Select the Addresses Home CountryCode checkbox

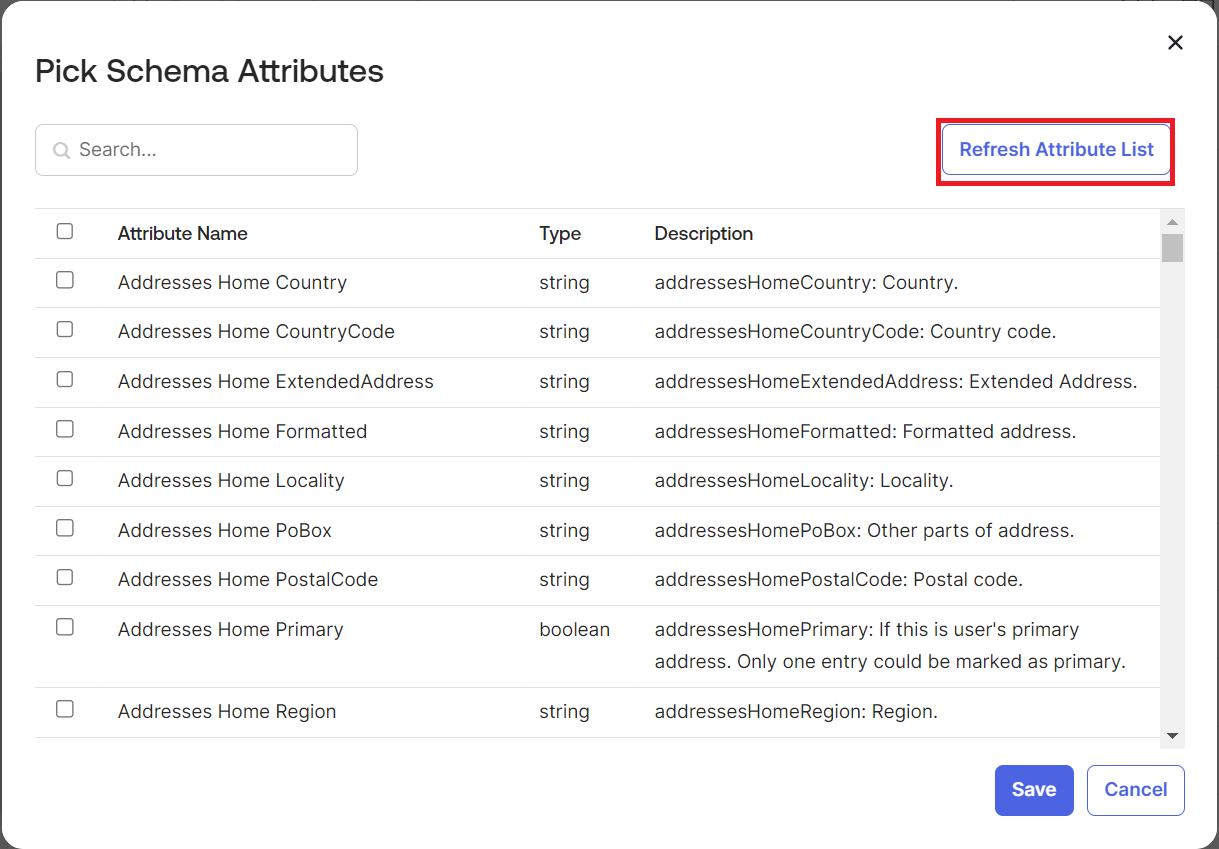[65, 330]
